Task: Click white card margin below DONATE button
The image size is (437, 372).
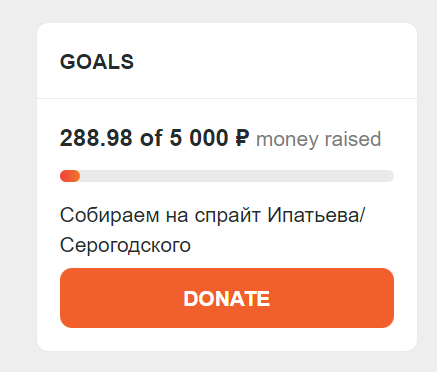Action: tap(227, 339)
